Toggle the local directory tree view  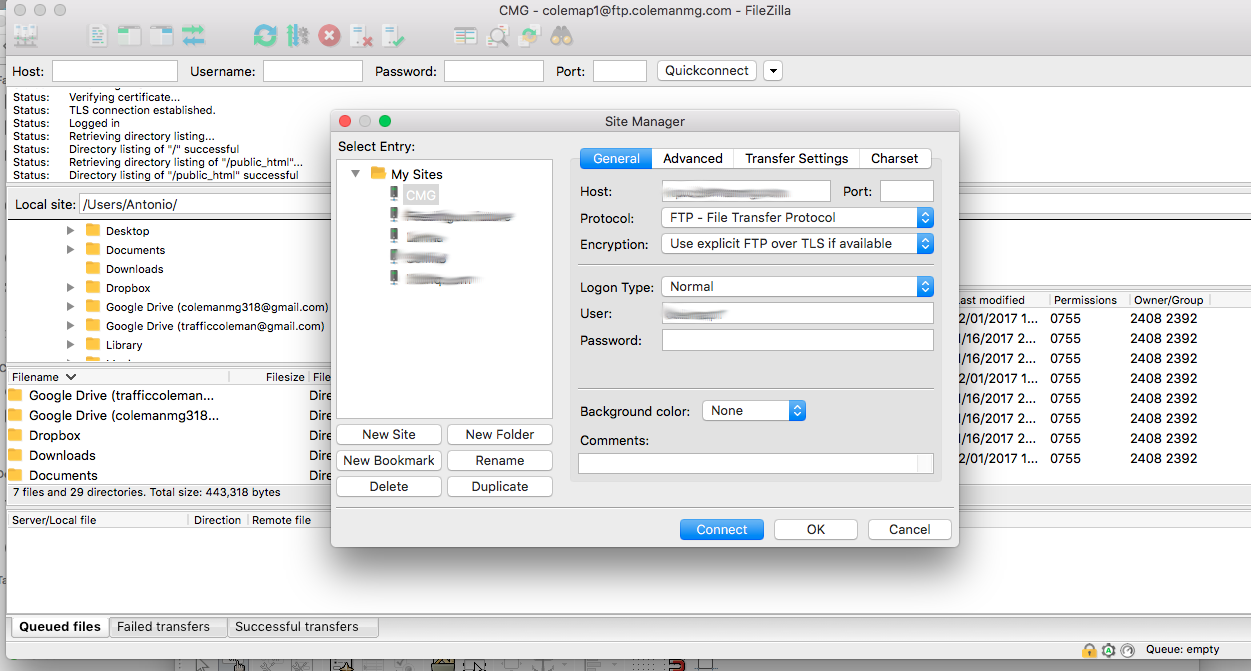[x=129, y=36]
